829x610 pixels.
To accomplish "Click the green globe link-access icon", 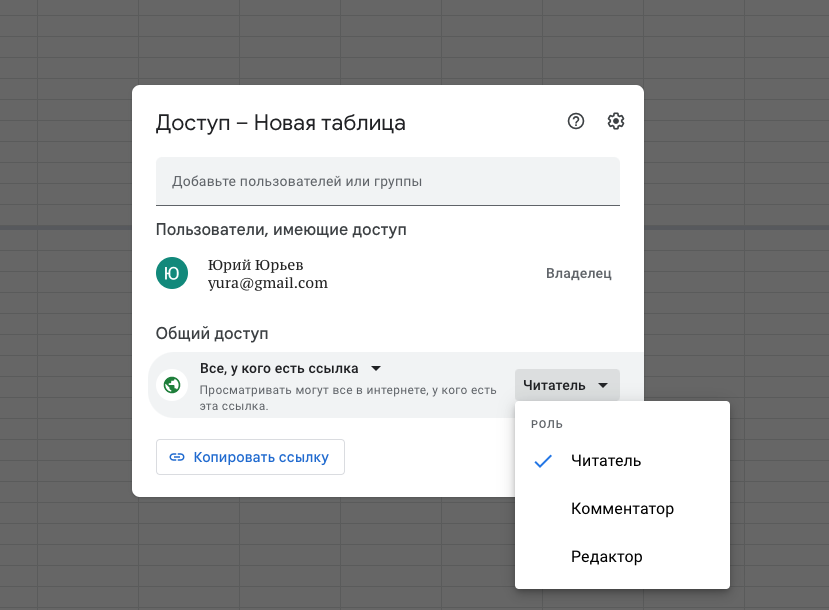I will coord(172,385).
